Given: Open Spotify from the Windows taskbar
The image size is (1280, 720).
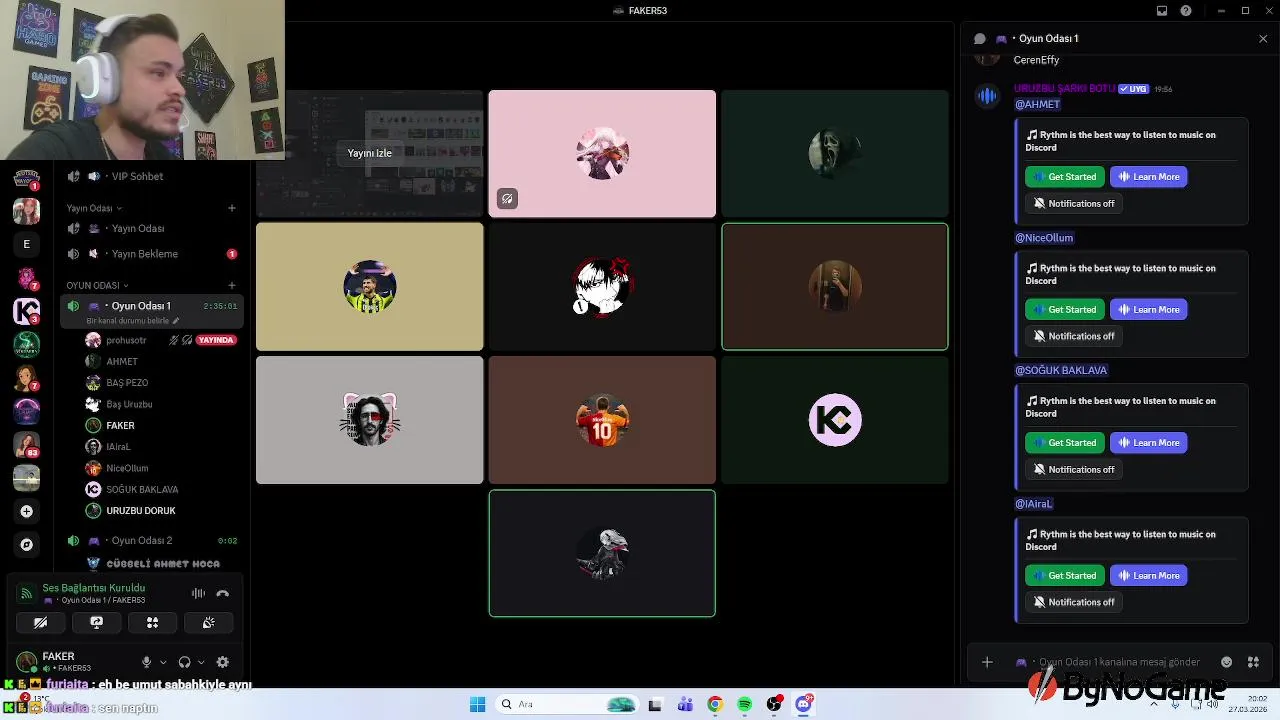Looking at the screenshot, I should tap(745, 705).
